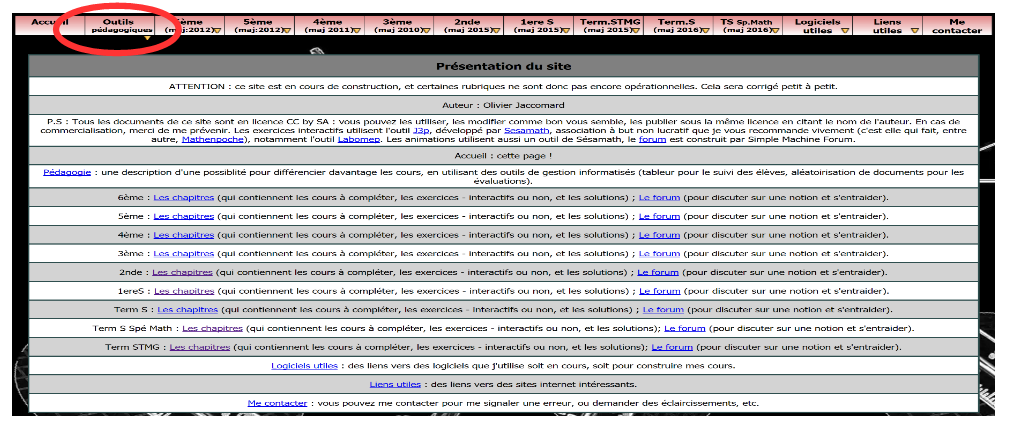Open Les chapitres in the 2nde row
This screenshot has width=1011, height=426.
click(x=182, y=273)
